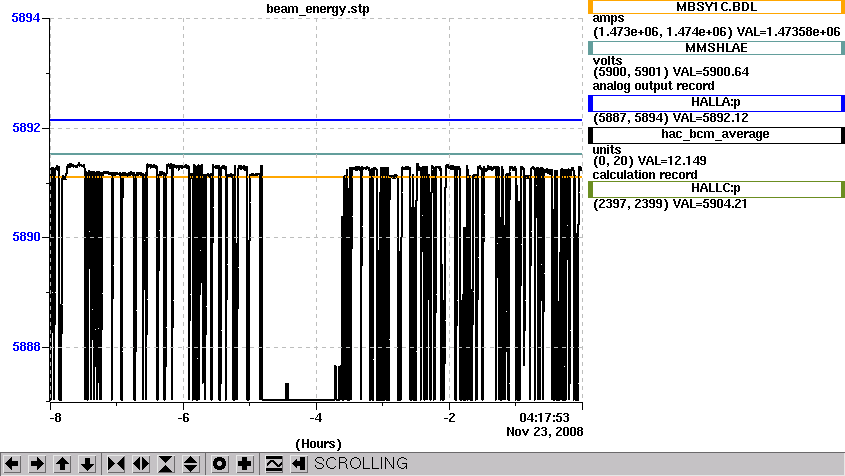Screen dimensions: 845x476
Task: Click the 'amps' units label
Action: tap(608, 19)
